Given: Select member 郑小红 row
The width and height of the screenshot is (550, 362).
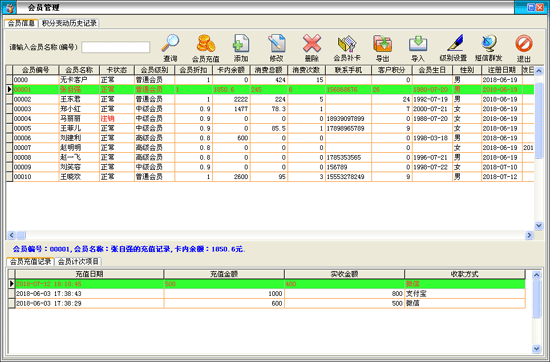Looking at the screenshot, I should (270, 109).
